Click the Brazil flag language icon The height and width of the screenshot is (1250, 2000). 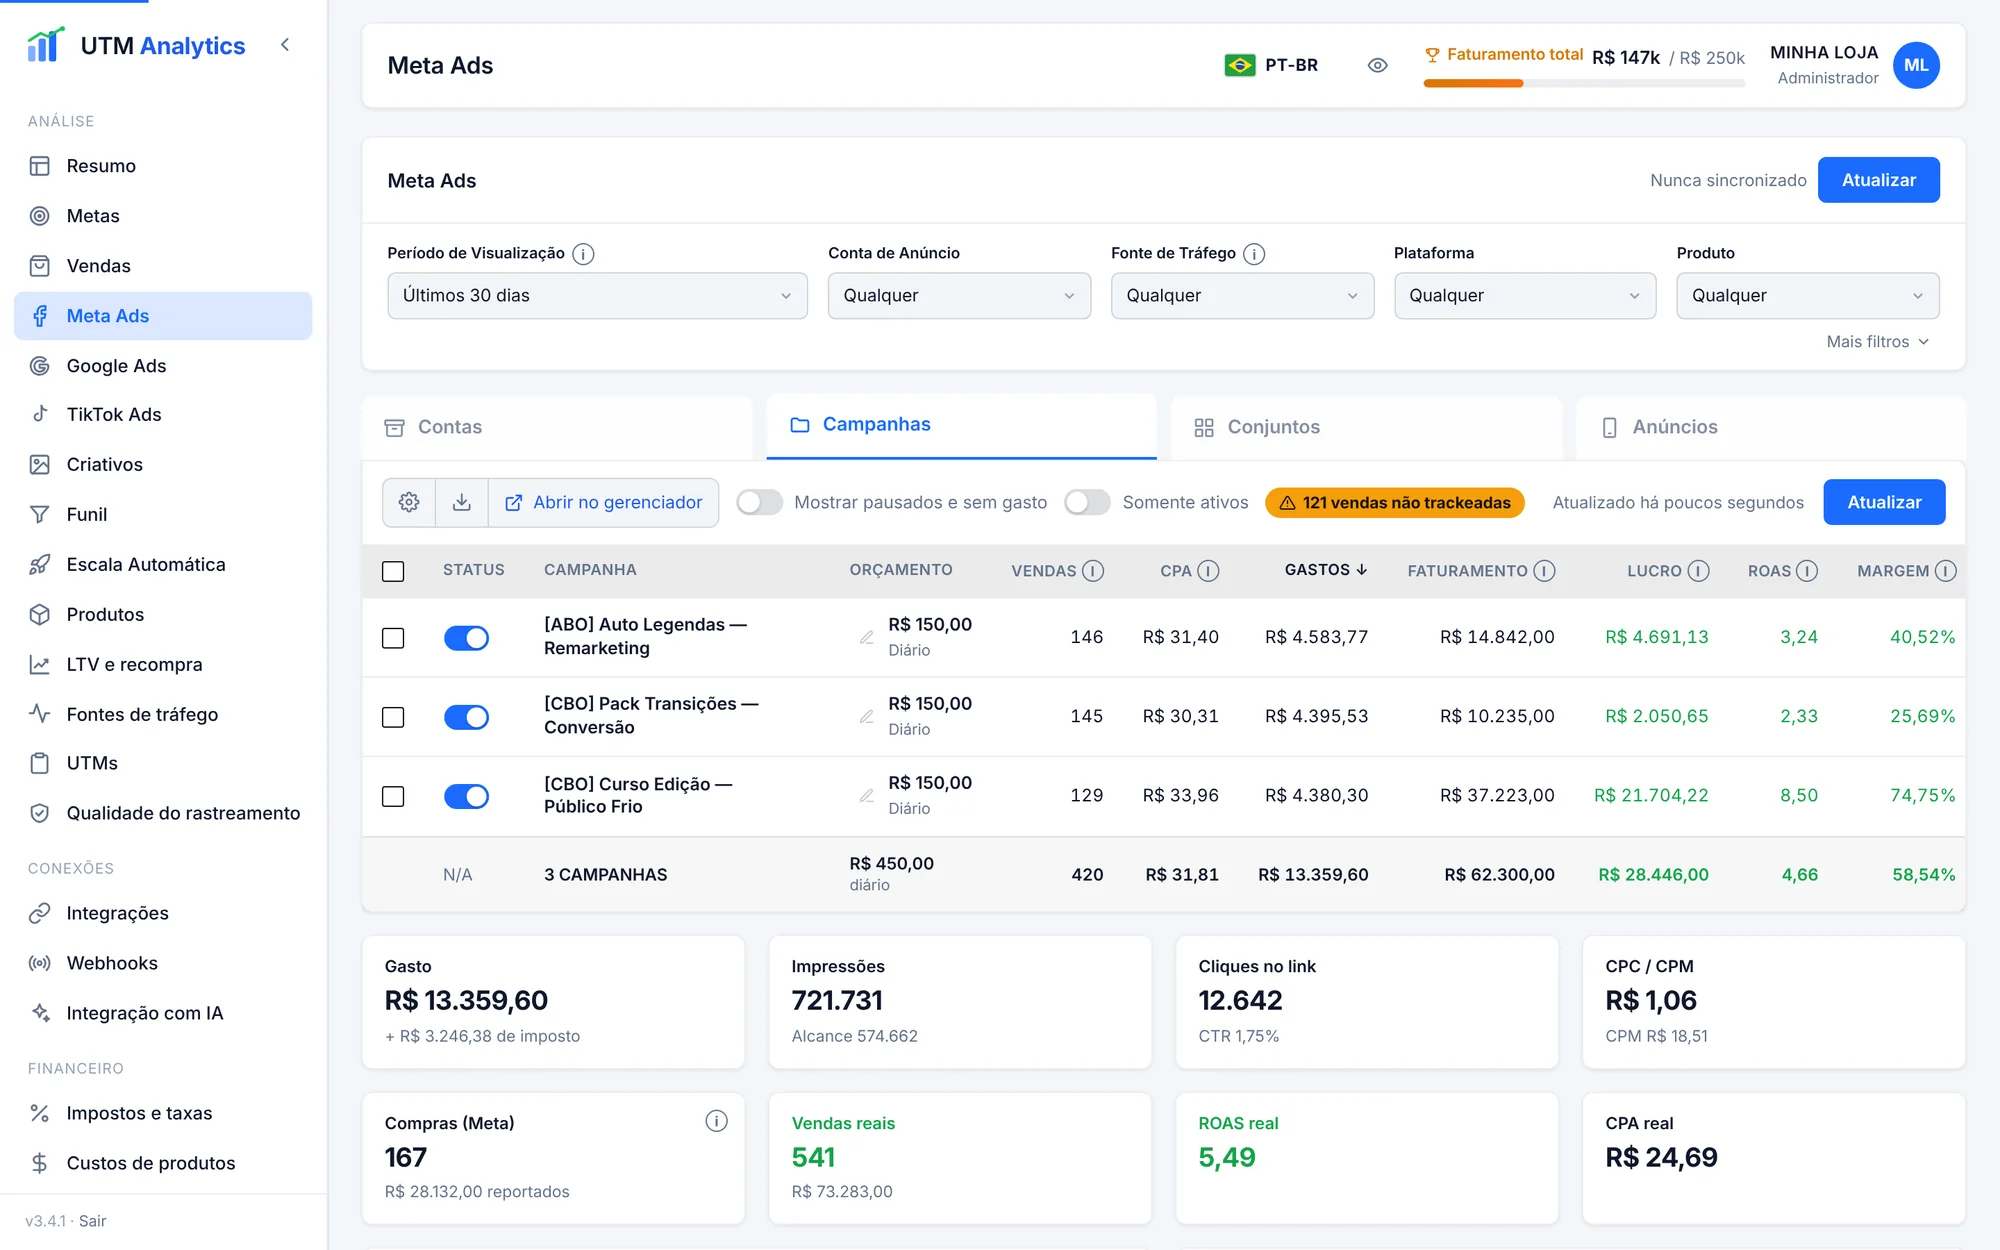[1240, 65]
